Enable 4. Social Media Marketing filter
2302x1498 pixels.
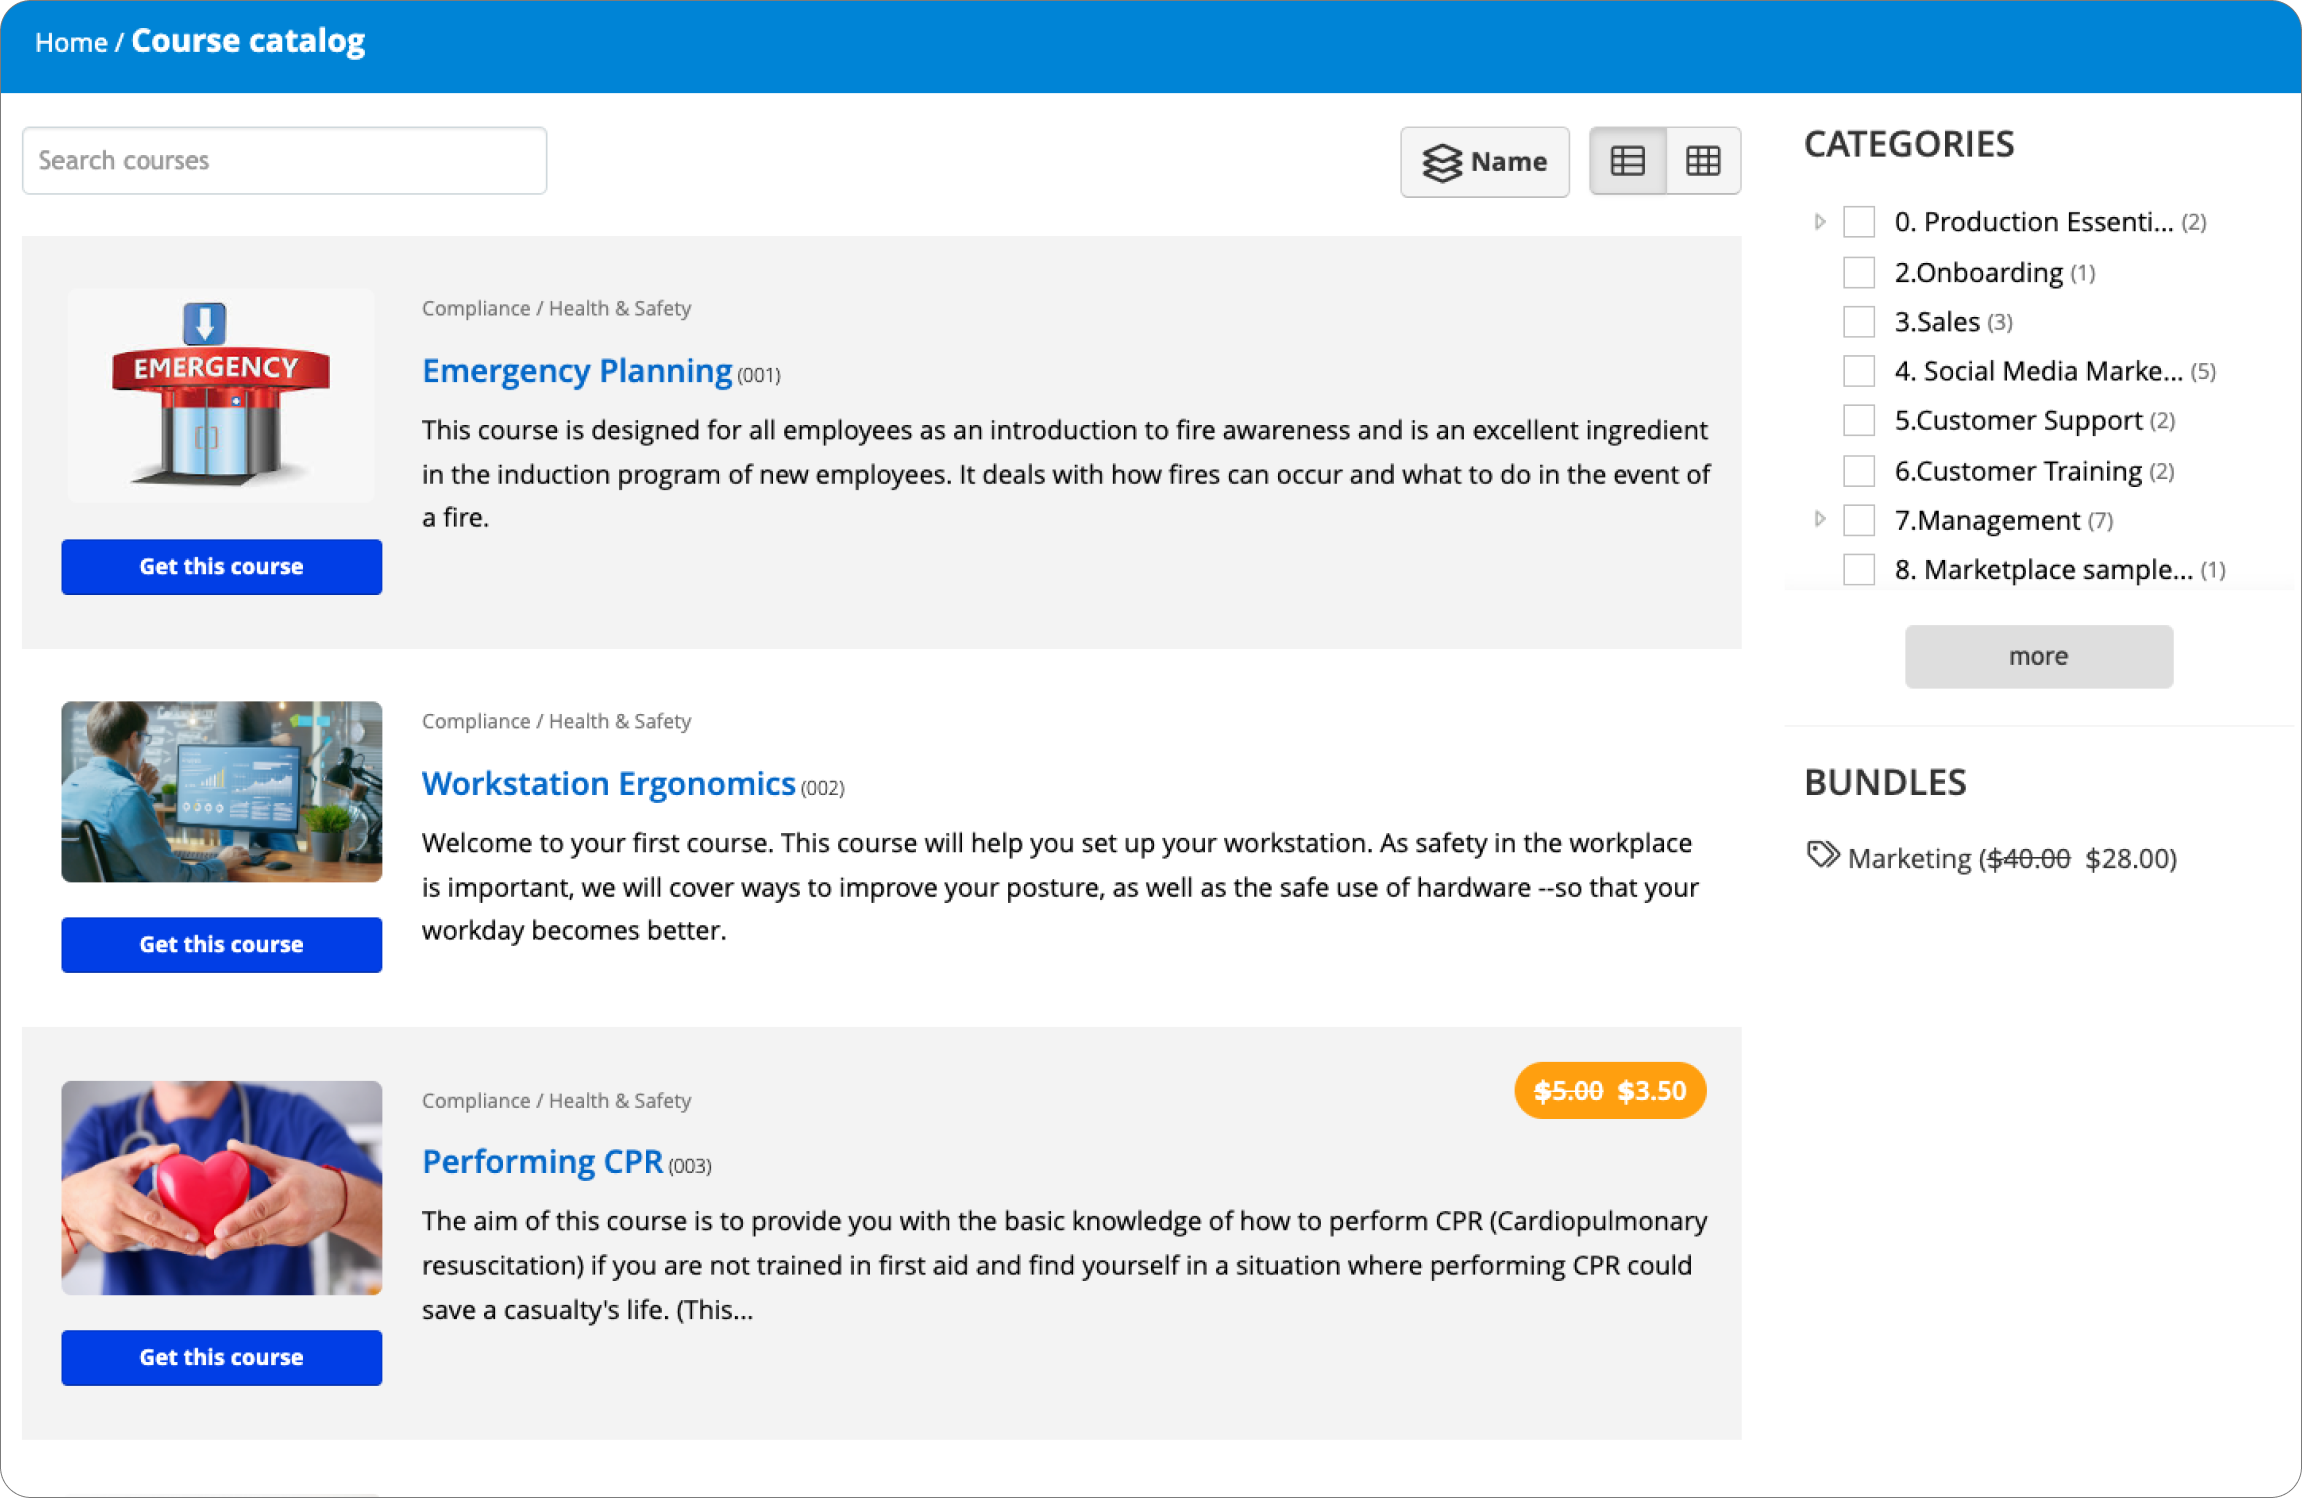[x=1859, y=371]
